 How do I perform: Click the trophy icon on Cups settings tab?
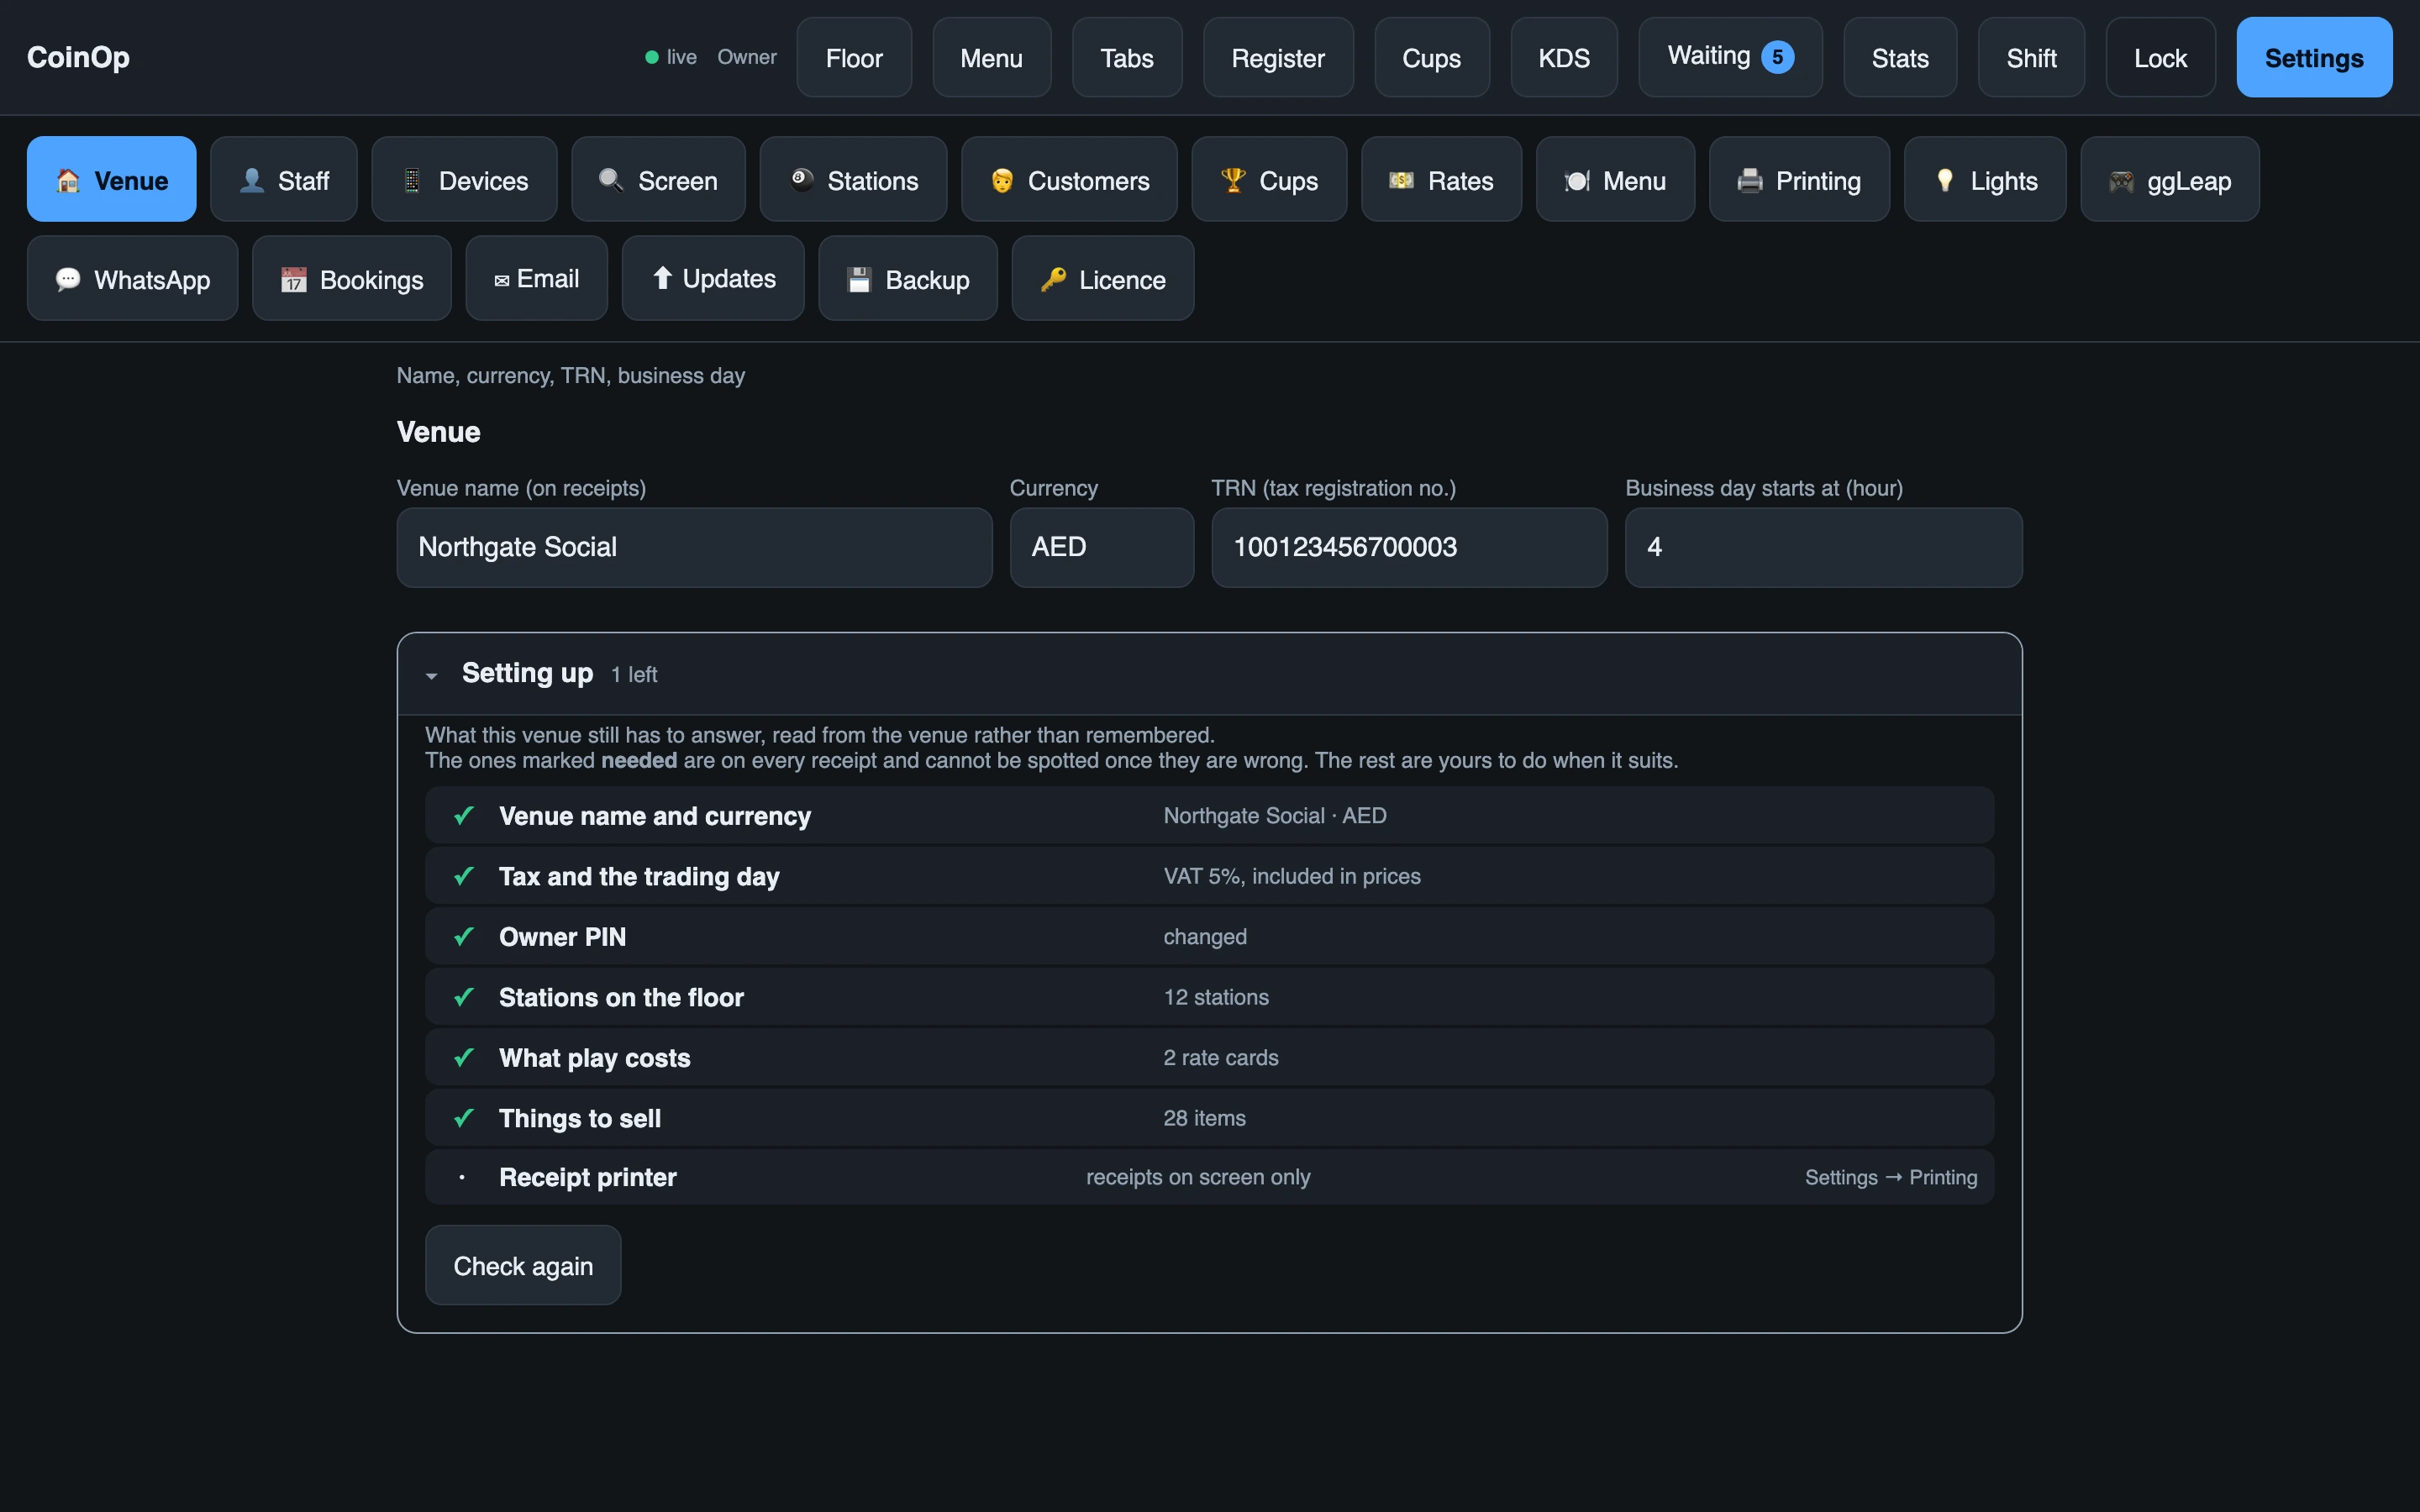coord(1233,180)
